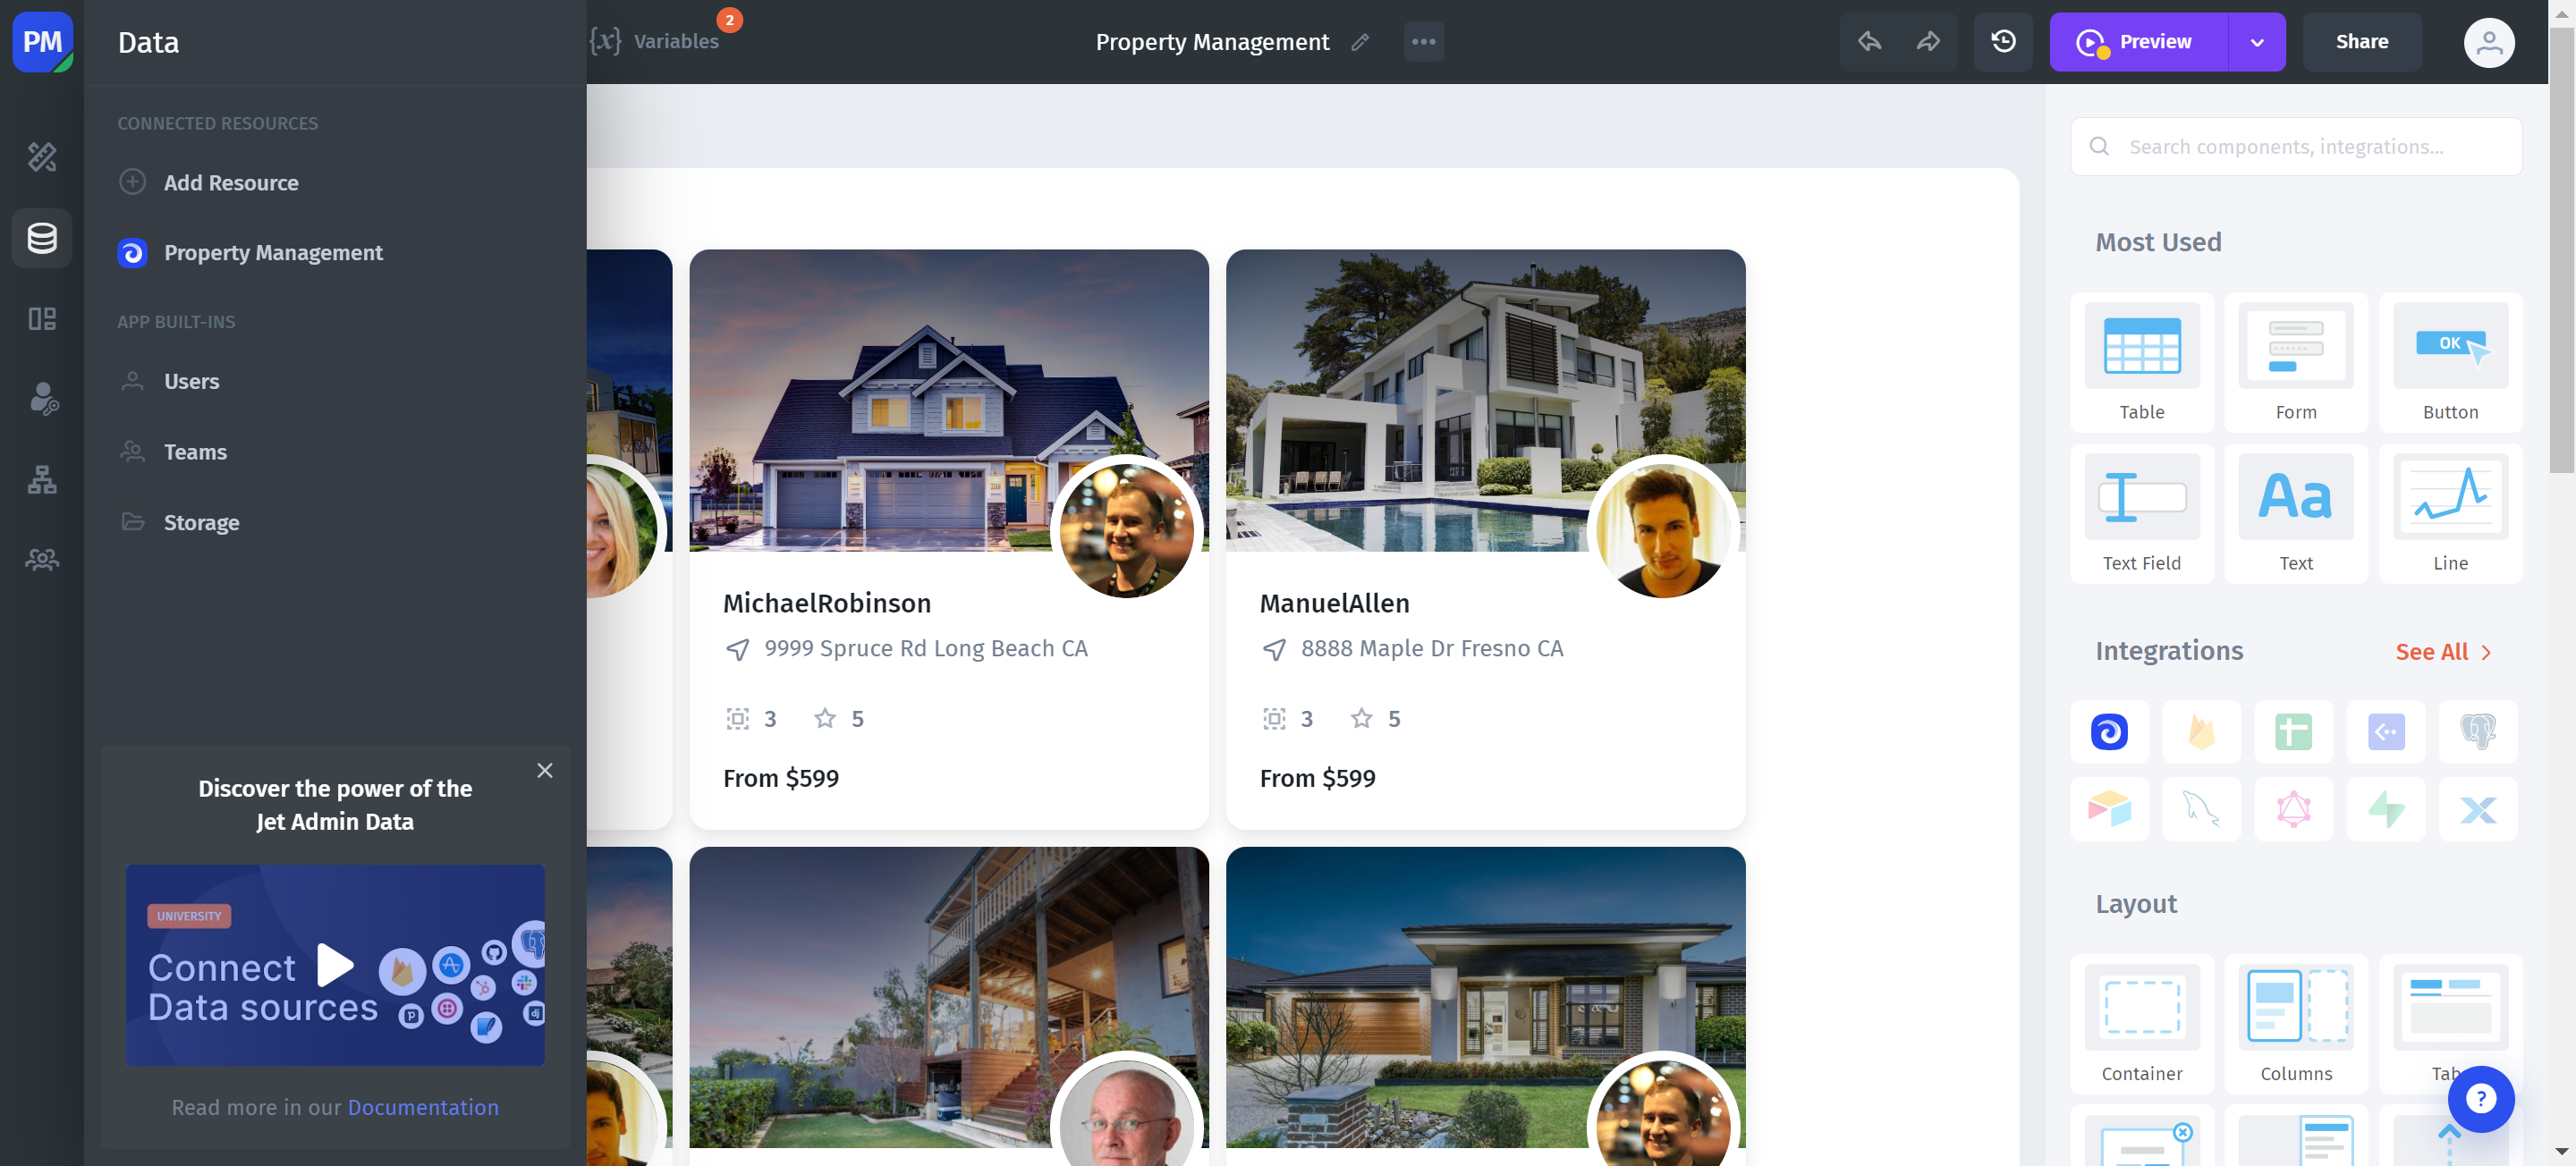2576x1166 pixels.
Task: Open the layout pages sidebar icon
Action: point(42,319)
